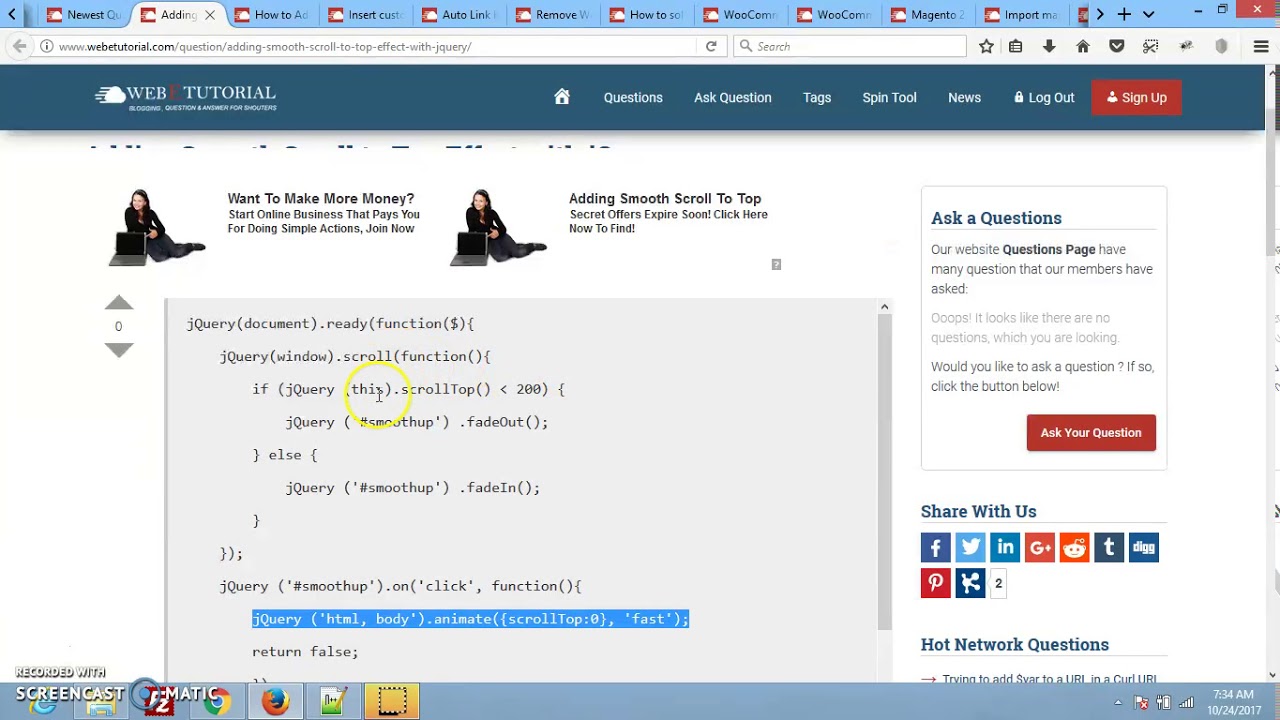
Task: Open the Trying to add $var hot question
Action: coord(1049,680)
